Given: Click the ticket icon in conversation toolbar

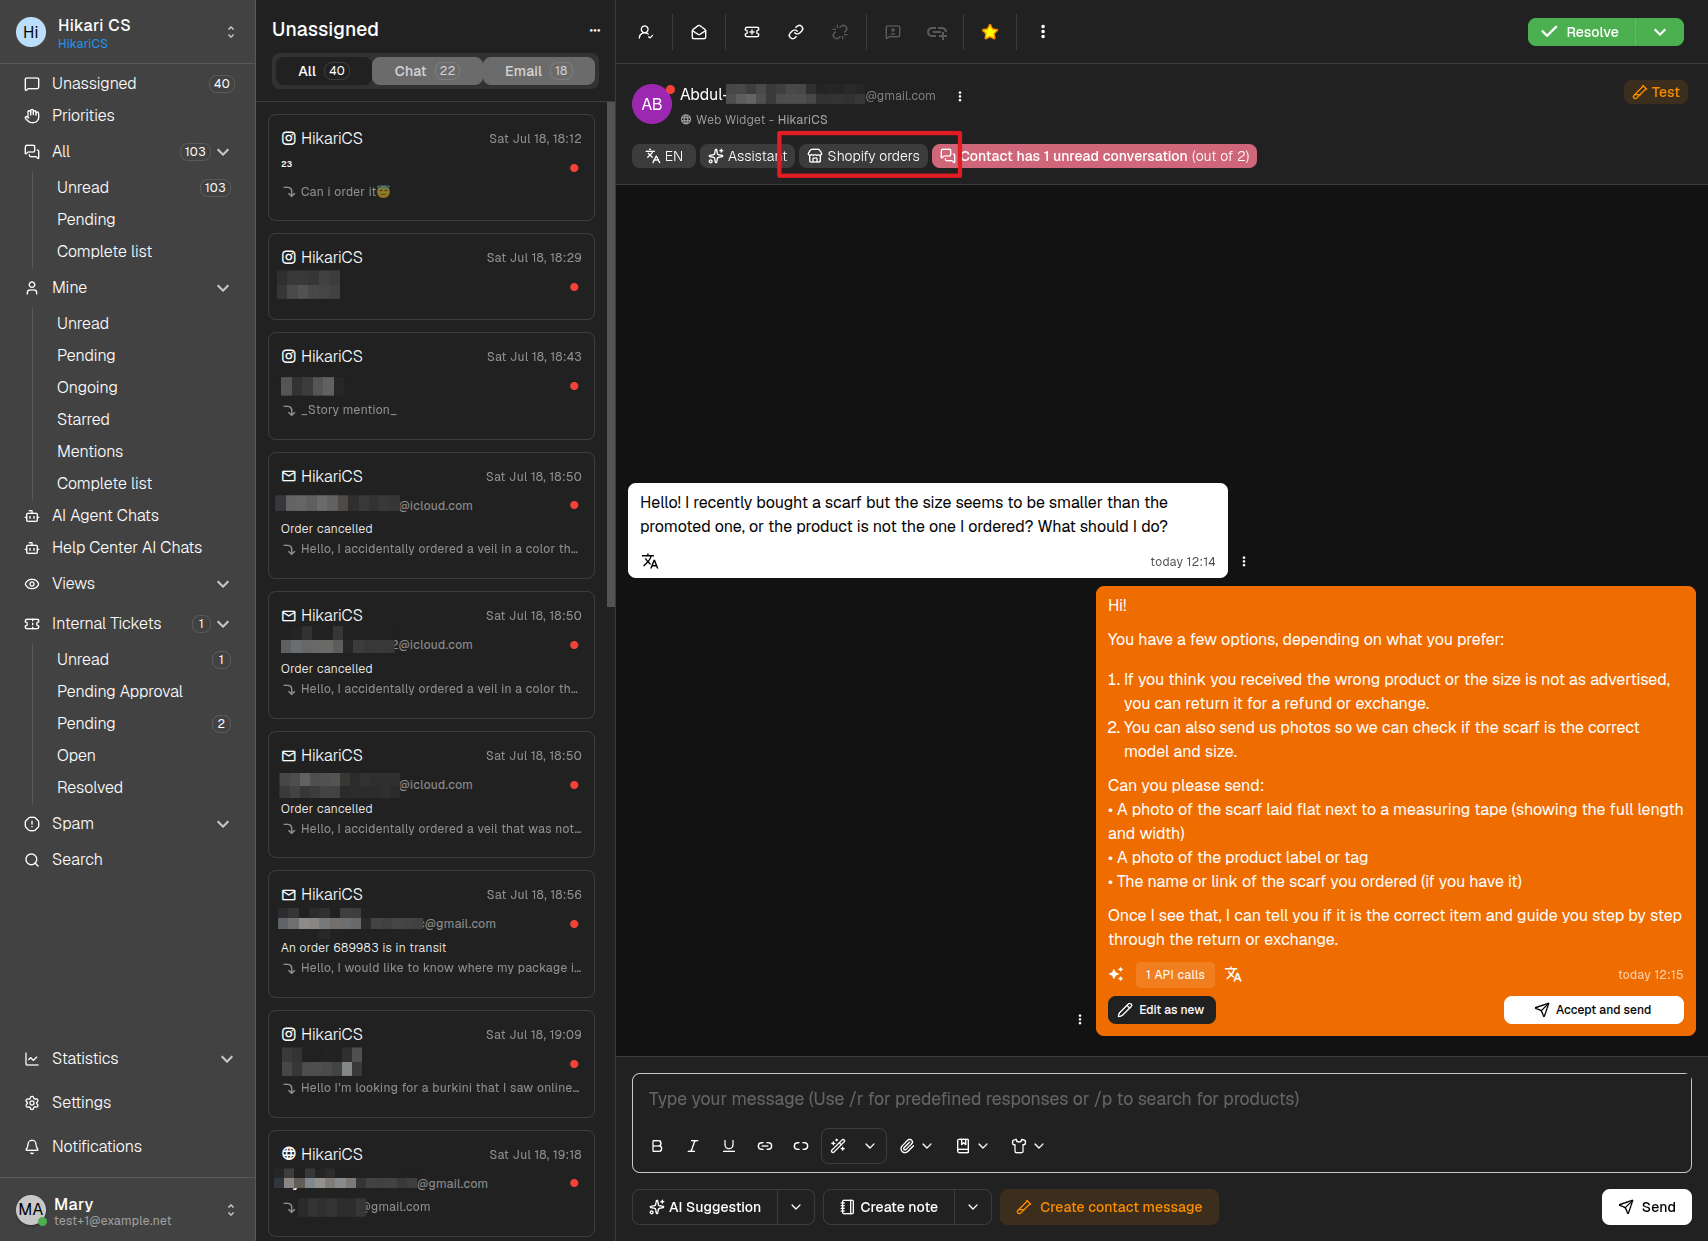Looking at the screenshot, I should pos(752,32).
